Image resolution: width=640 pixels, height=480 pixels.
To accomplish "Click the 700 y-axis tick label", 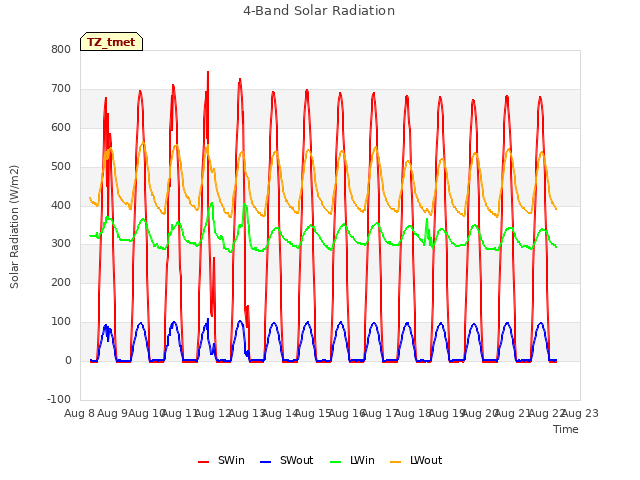I will [61, 89].
